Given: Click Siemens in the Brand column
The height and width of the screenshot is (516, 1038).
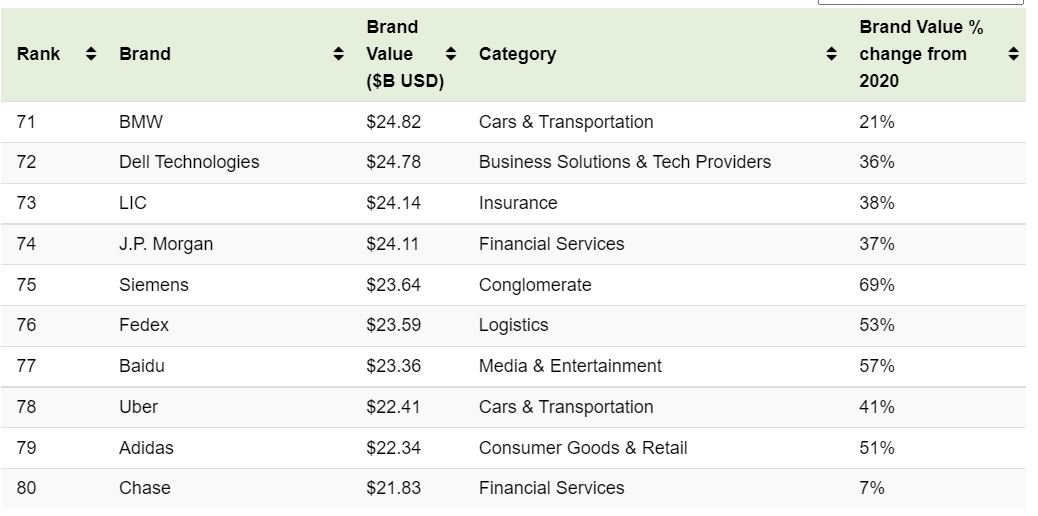Looking at the screenshot, I should point(153,285).
